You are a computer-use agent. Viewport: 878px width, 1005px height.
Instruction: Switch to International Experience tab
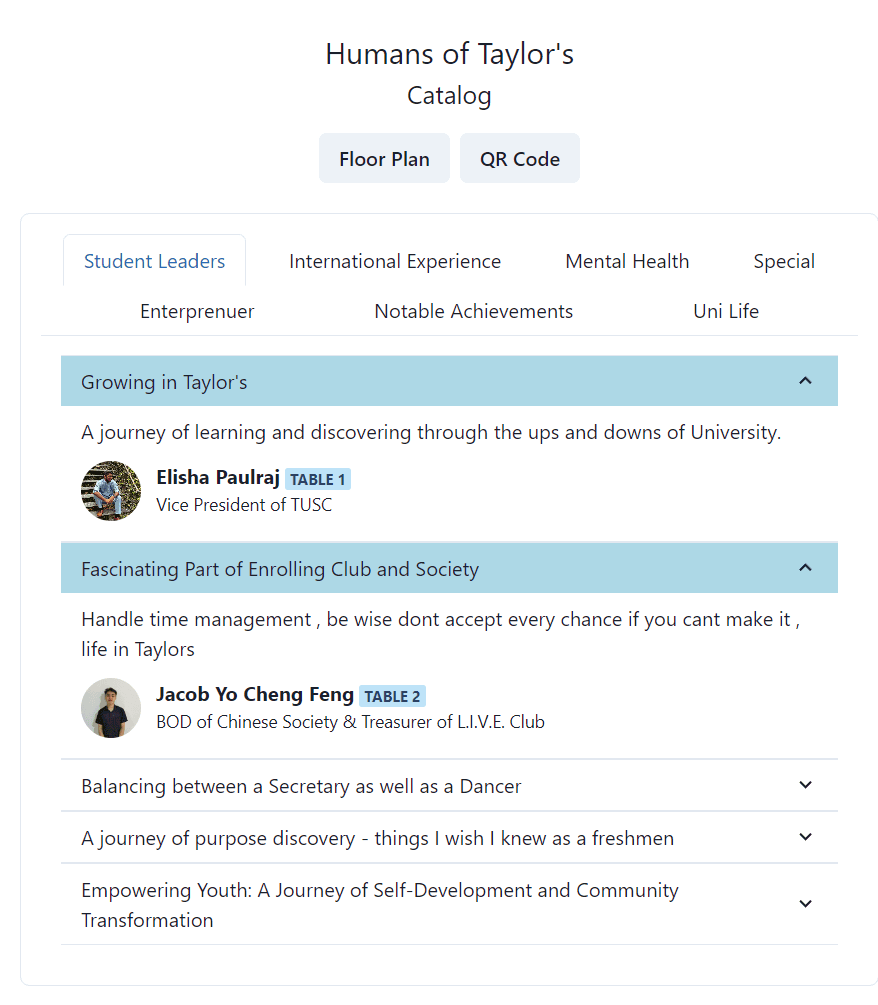click(395, 261)
